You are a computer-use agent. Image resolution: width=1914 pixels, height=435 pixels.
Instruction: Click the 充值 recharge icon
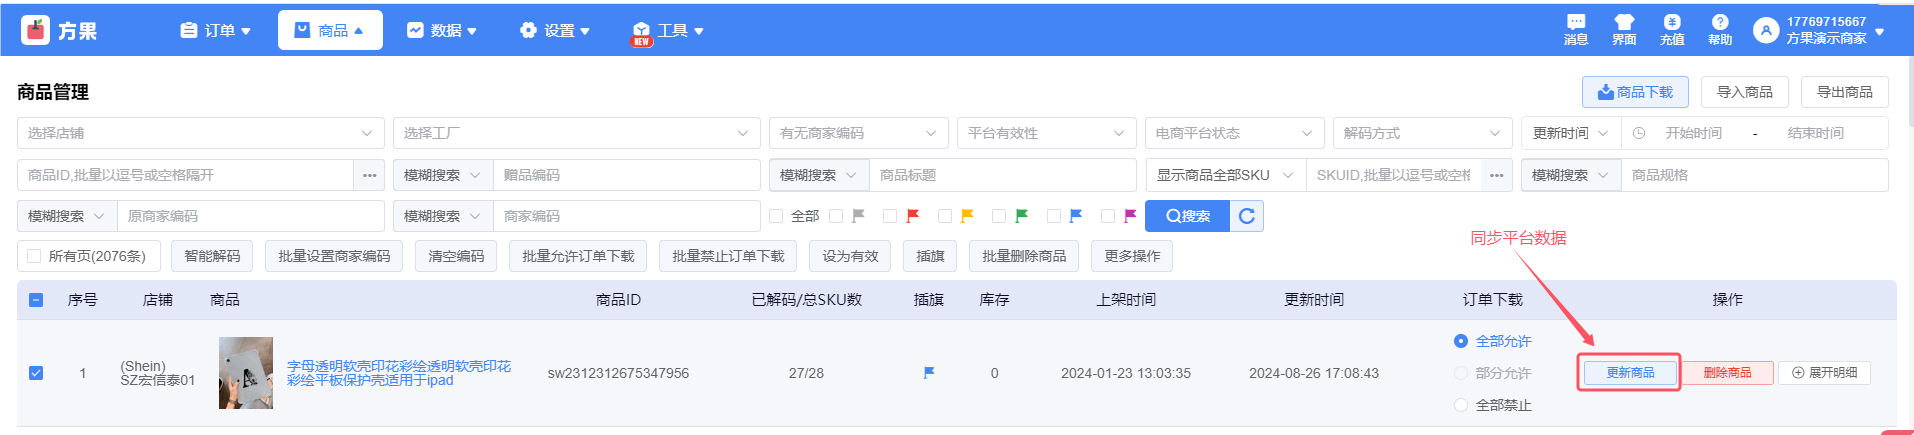(1672, 23)
